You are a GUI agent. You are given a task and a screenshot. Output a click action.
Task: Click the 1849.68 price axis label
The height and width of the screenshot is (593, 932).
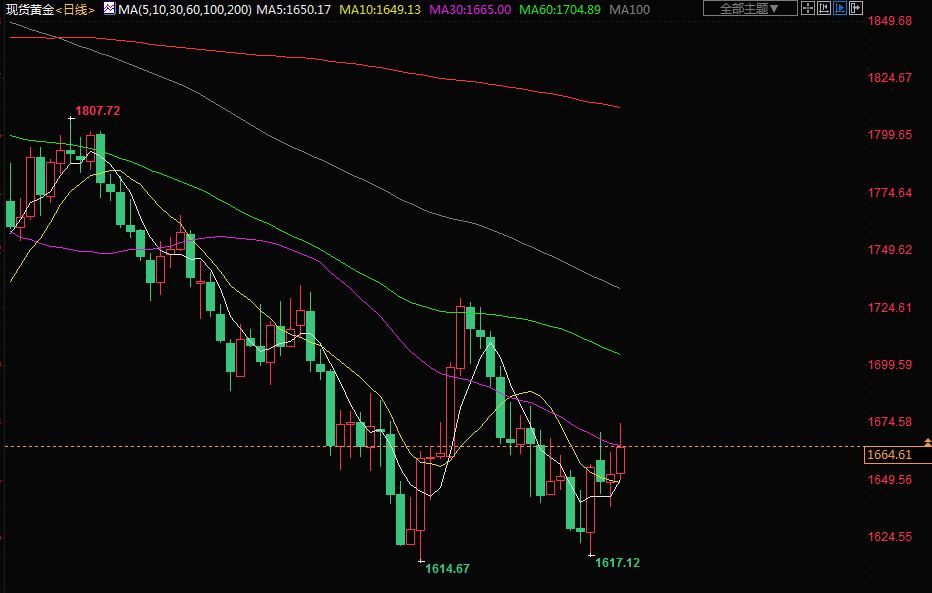click(889, 21)
